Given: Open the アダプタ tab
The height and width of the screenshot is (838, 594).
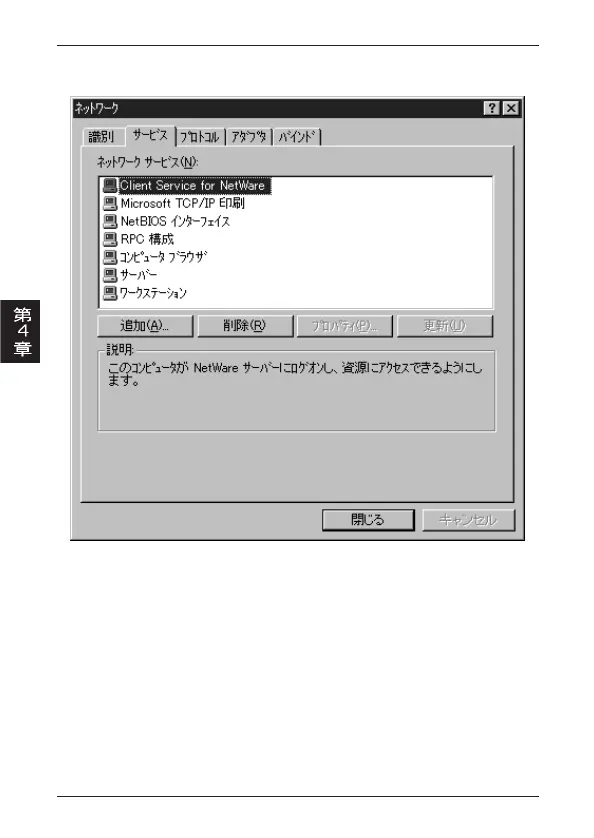Looking at the screenshot, I should tap(249, 137).
